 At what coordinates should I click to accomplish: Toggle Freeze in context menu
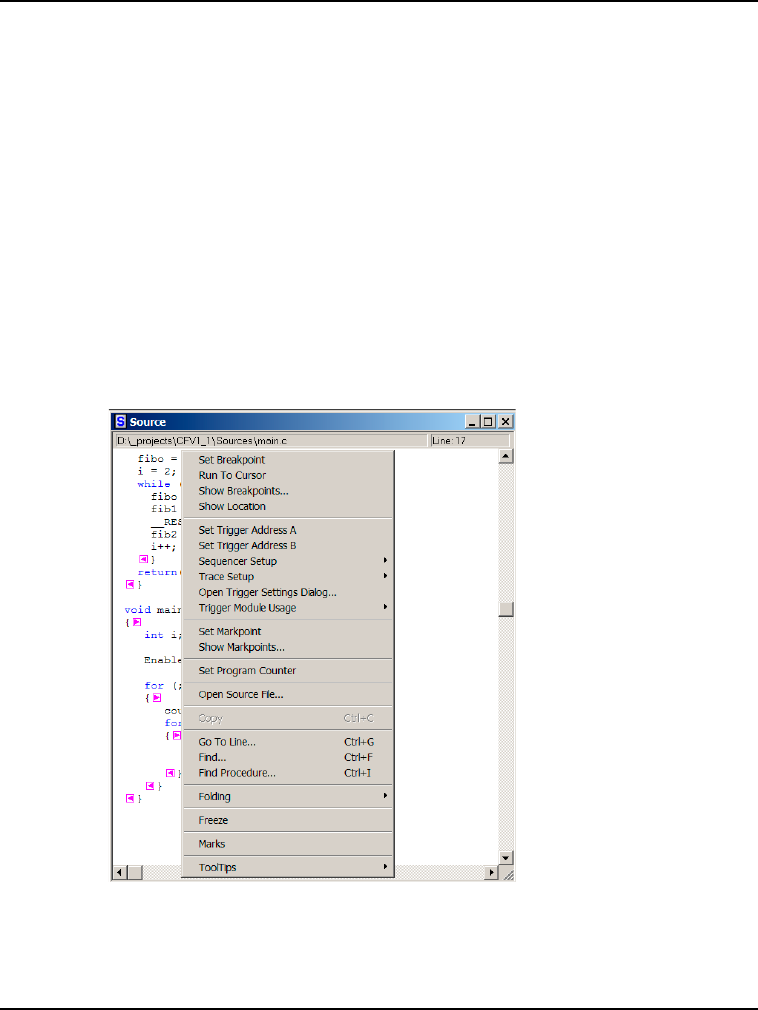[288, 820]
